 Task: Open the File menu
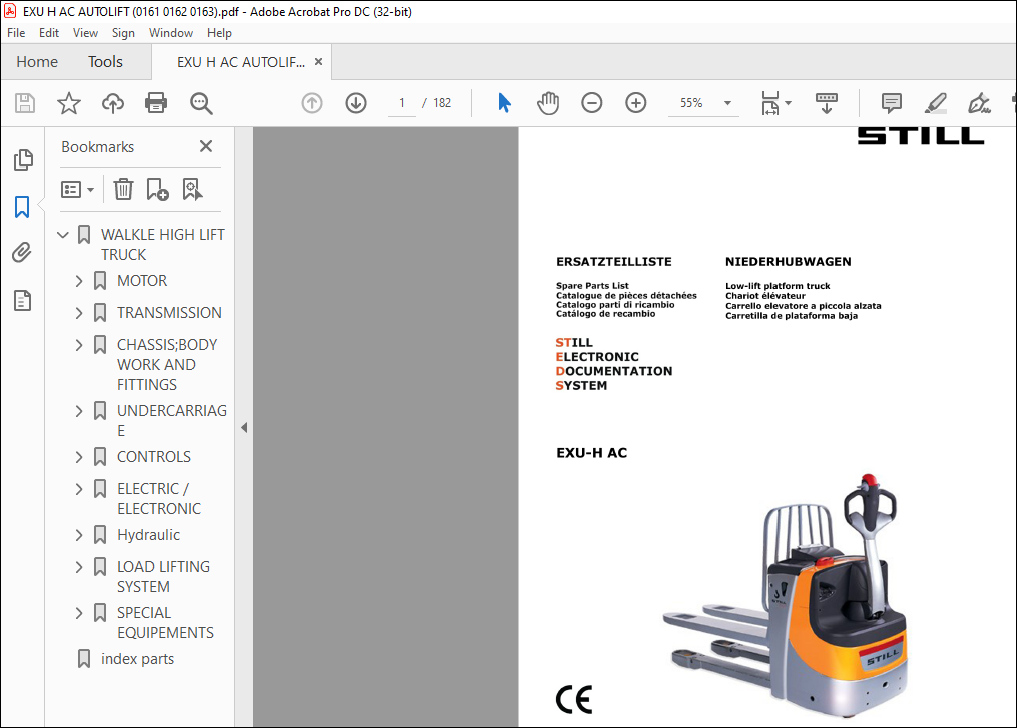pos(16,32)
